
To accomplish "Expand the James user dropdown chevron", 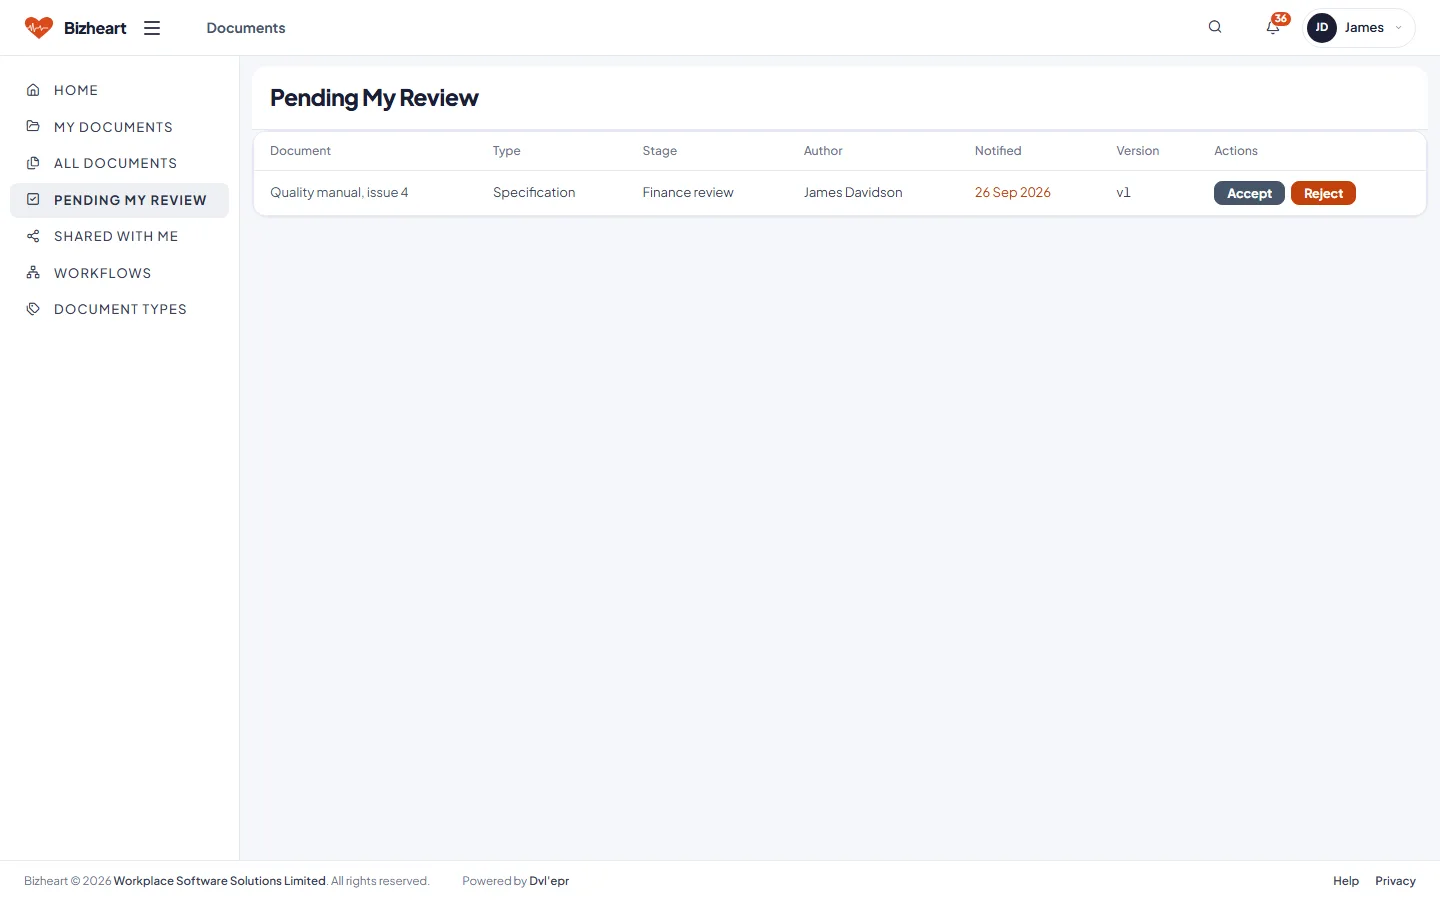I will (x=1398, y=28).
